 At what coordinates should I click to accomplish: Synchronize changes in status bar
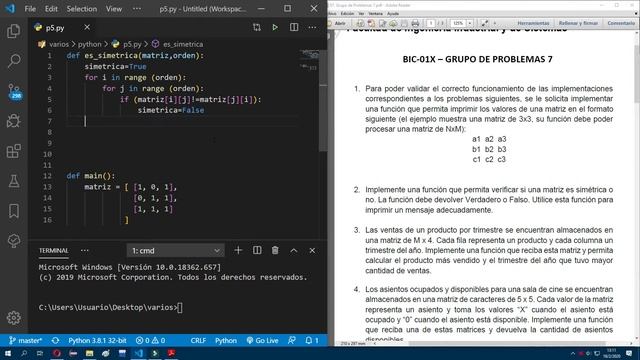[x=56, y=340]
